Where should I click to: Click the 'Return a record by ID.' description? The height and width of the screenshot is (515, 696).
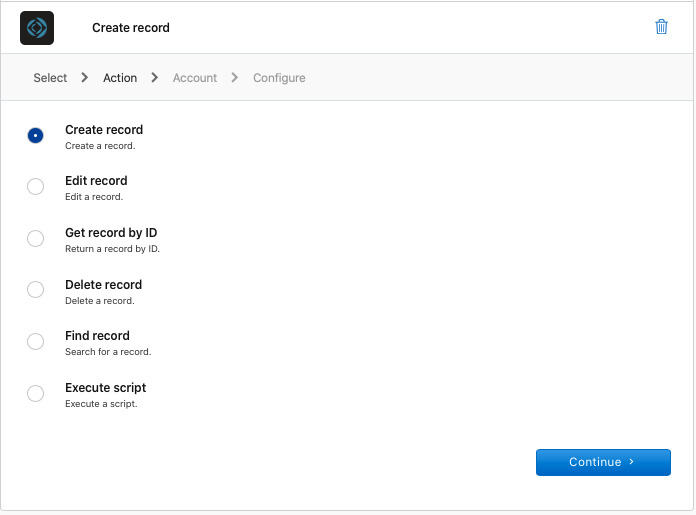pyautogui.click(x=112, y=249)
